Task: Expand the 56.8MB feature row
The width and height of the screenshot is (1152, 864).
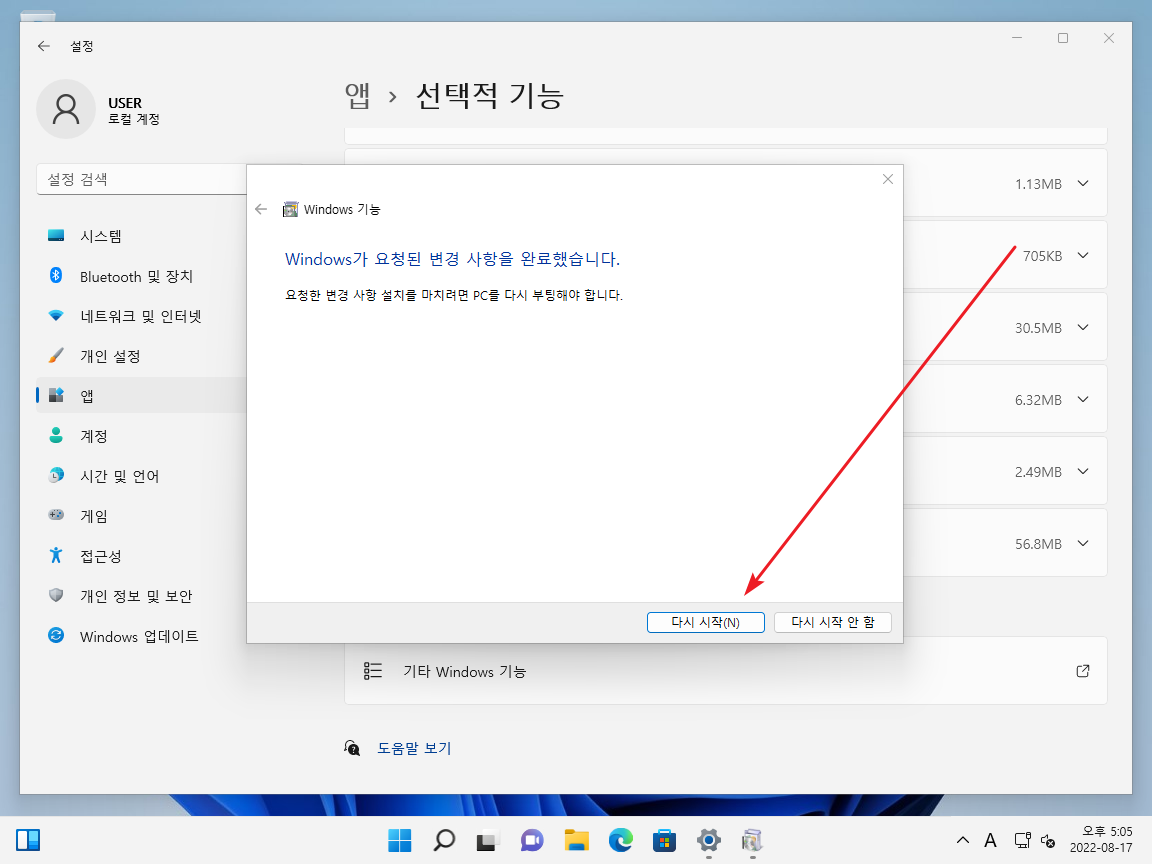Action: coord(1082,544)
